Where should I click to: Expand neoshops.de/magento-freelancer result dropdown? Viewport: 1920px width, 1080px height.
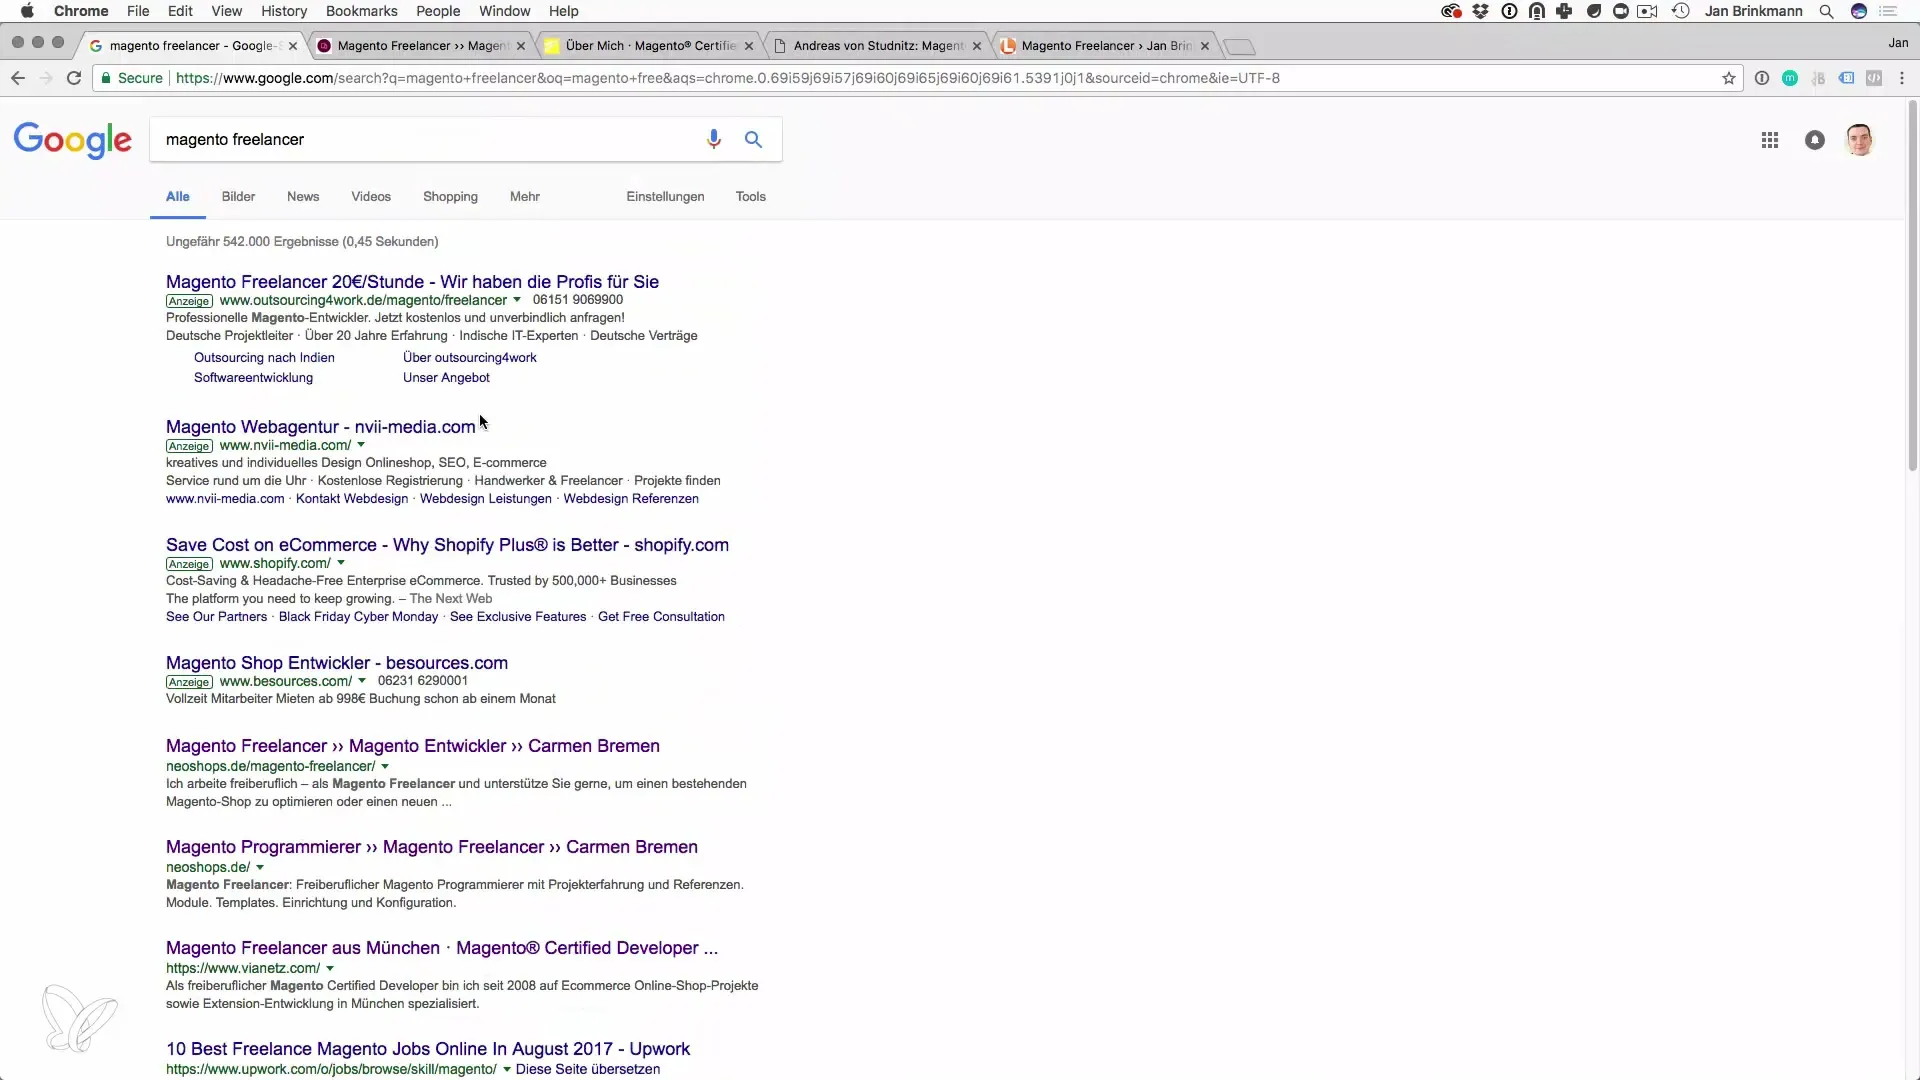pyautogui.click(x=385, y=766)
